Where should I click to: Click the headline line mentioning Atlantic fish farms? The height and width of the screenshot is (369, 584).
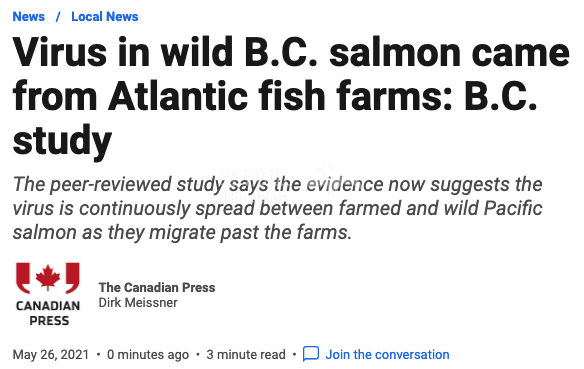(275, 96)
